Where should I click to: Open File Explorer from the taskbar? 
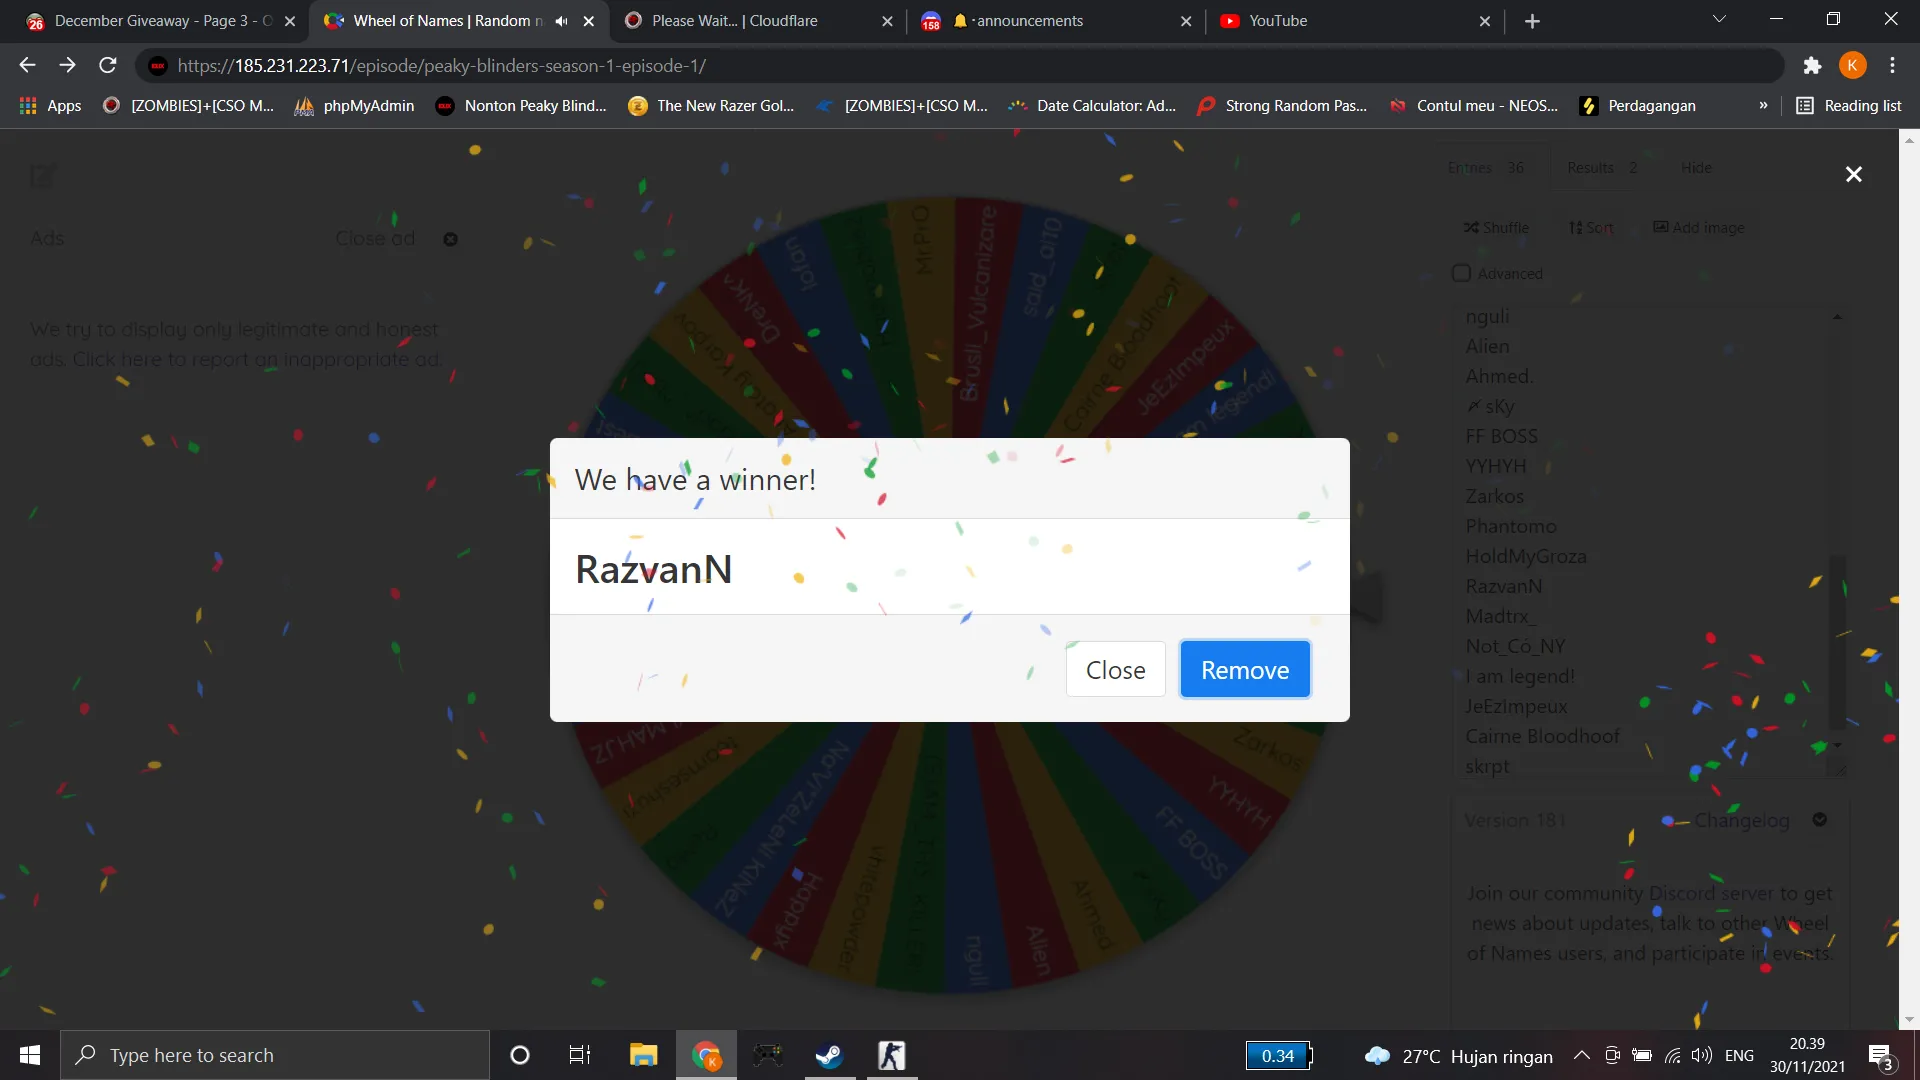coord(643,1055)
